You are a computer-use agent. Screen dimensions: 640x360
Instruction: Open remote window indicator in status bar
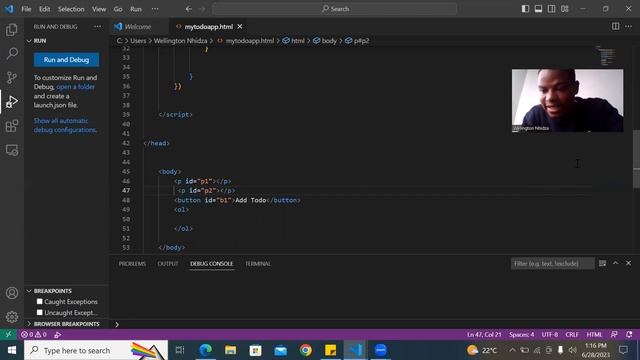coord(8,334)
